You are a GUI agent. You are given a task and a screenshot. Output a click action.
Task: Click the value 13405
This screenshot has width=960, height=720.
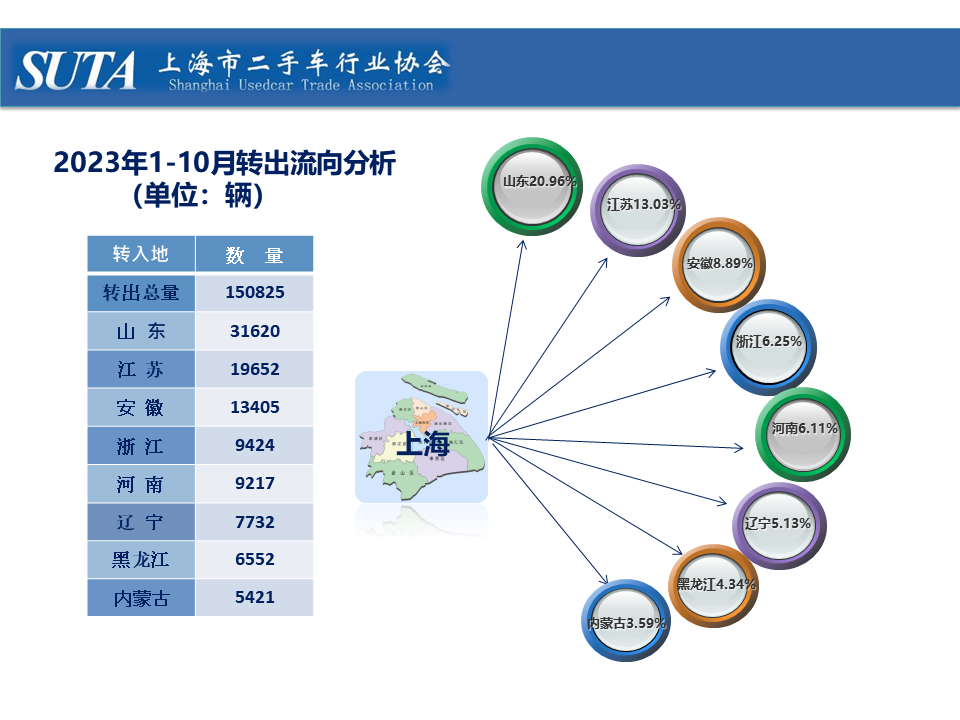255,407
